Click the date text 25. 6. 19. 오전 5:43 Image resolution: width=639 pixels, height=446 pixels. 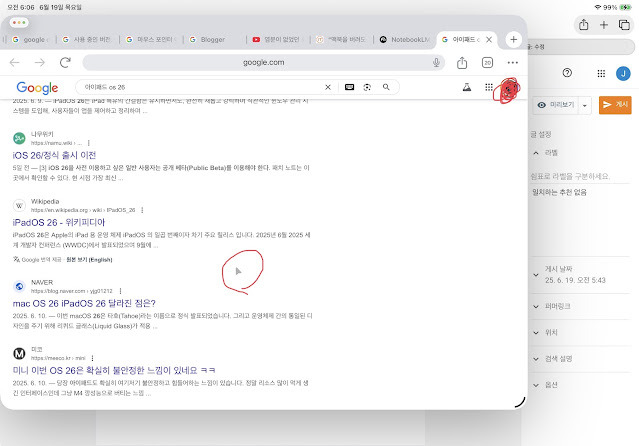[575, 280]
